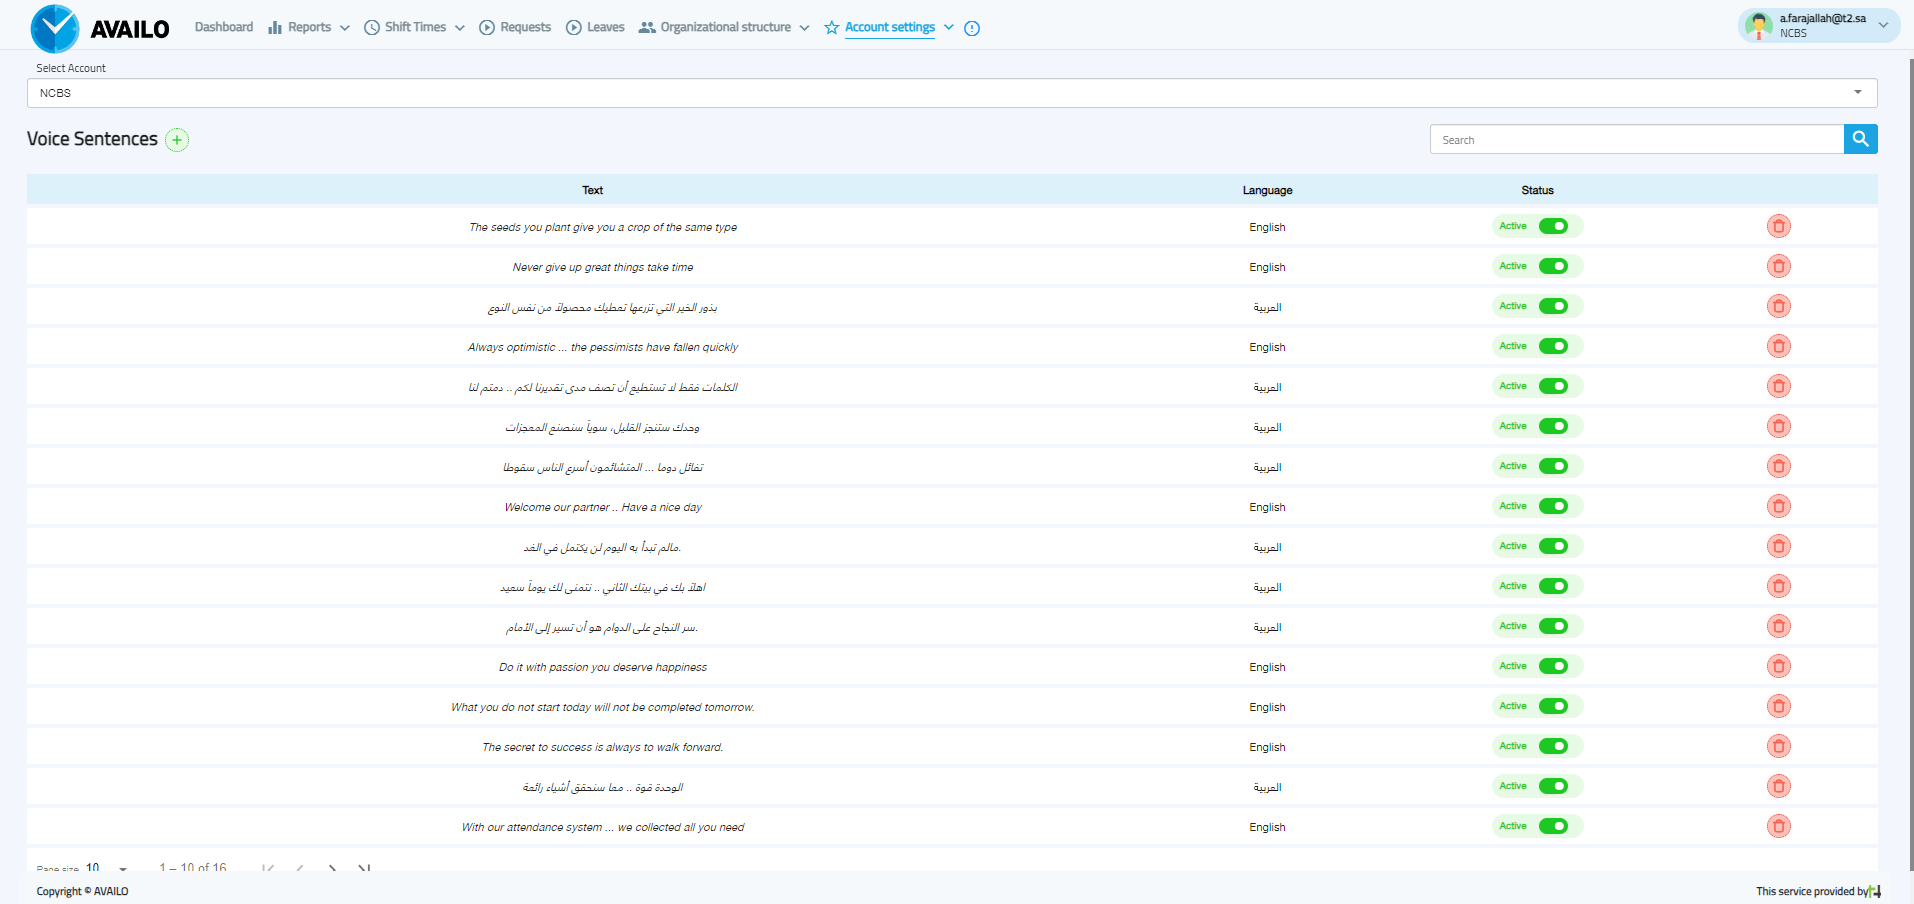Delete 'Always optimistic' sentence
Image resolution: width=1914 pixels, height=904 pixels.
1778,346
